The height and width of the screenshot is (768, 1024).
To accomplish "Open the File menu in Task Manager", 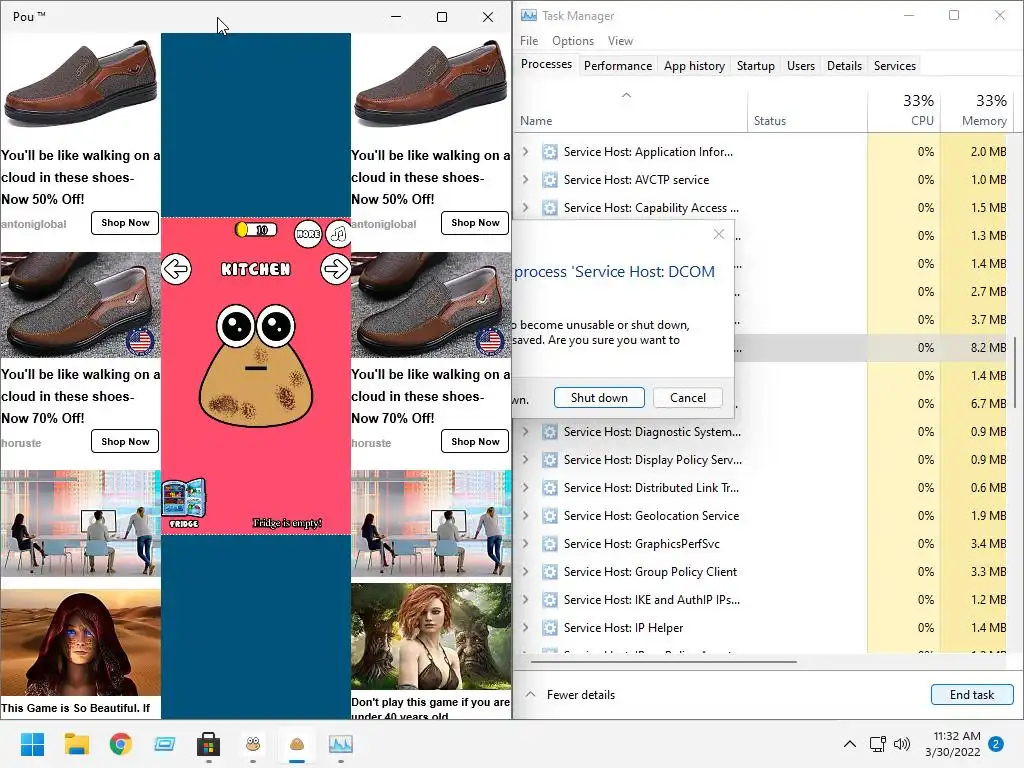I will (529, 40).
